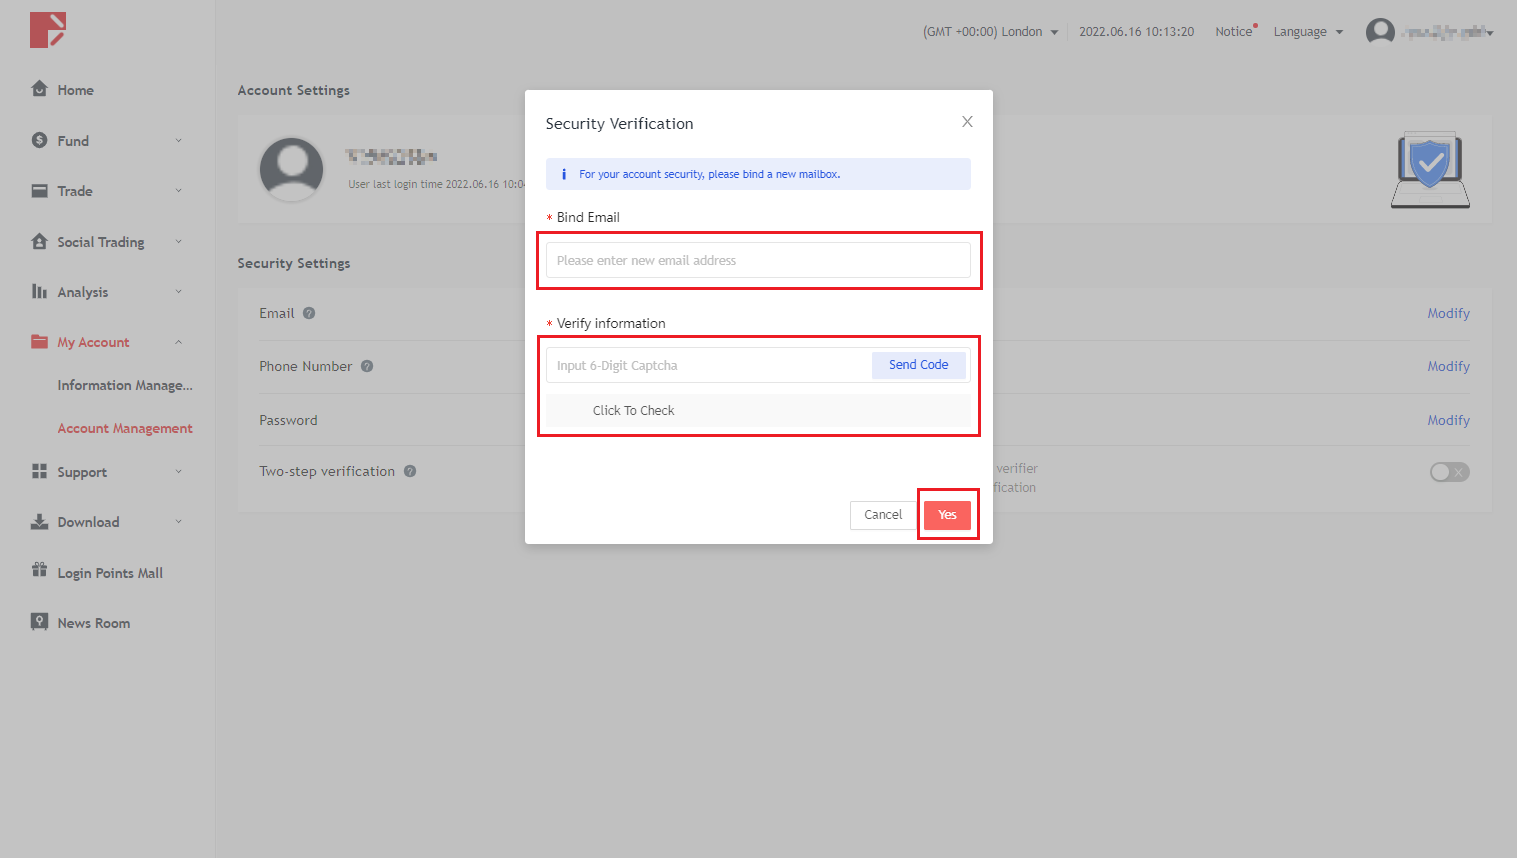
Task: Click the Analysis bar chart icon
Action: tap(39, 291)
